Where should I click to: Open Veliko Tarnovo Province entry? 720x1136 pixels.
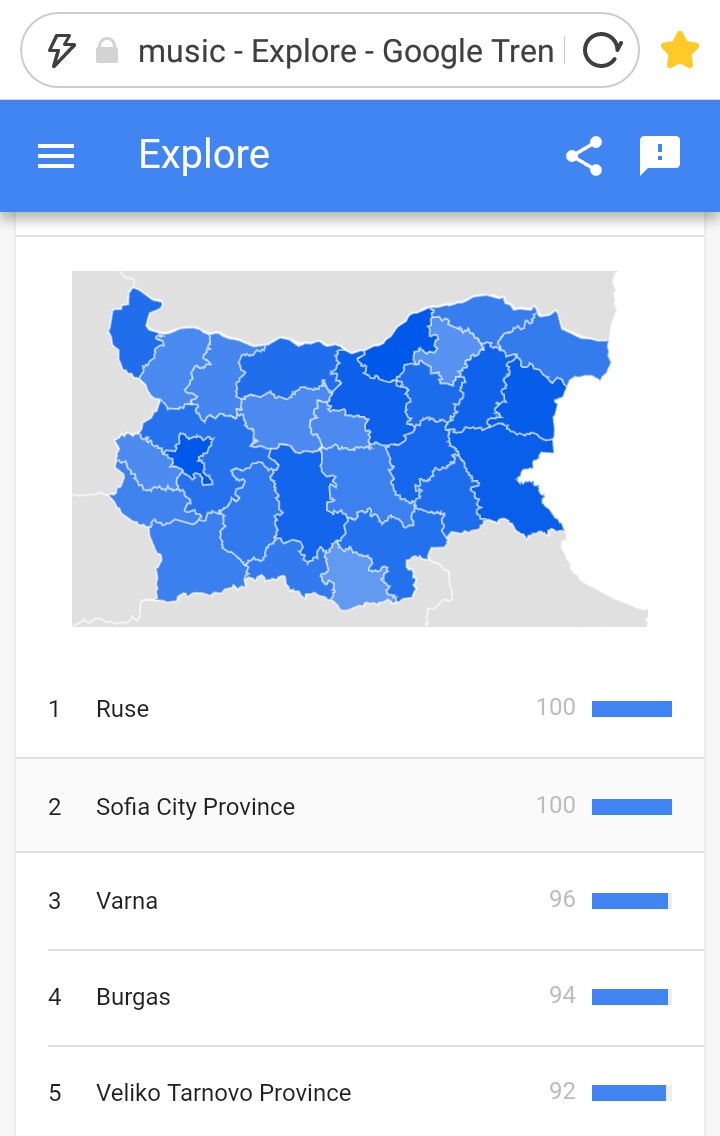[360, 1092]
